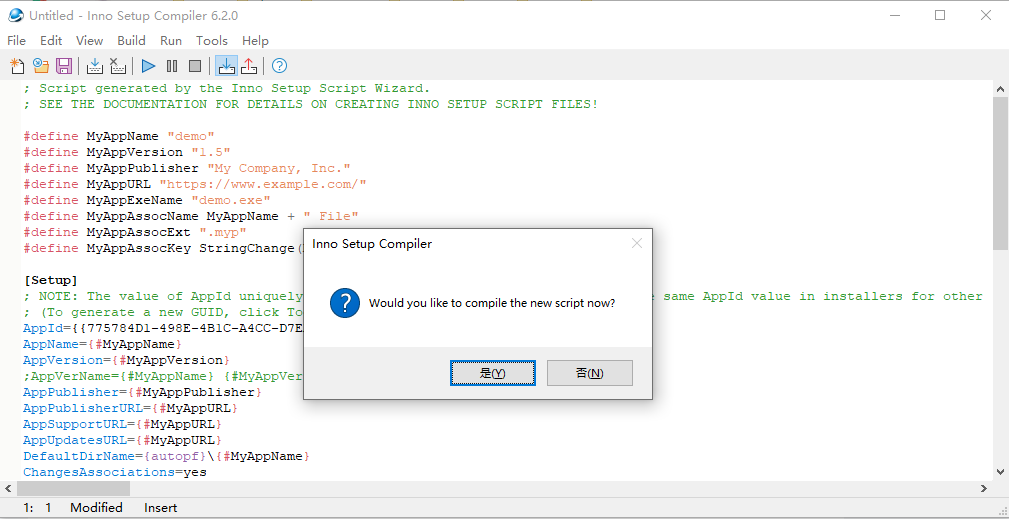Click the ChangesAssociations=yes line
Viewport: 1009px width, 519px height.
tap(115, 473)
